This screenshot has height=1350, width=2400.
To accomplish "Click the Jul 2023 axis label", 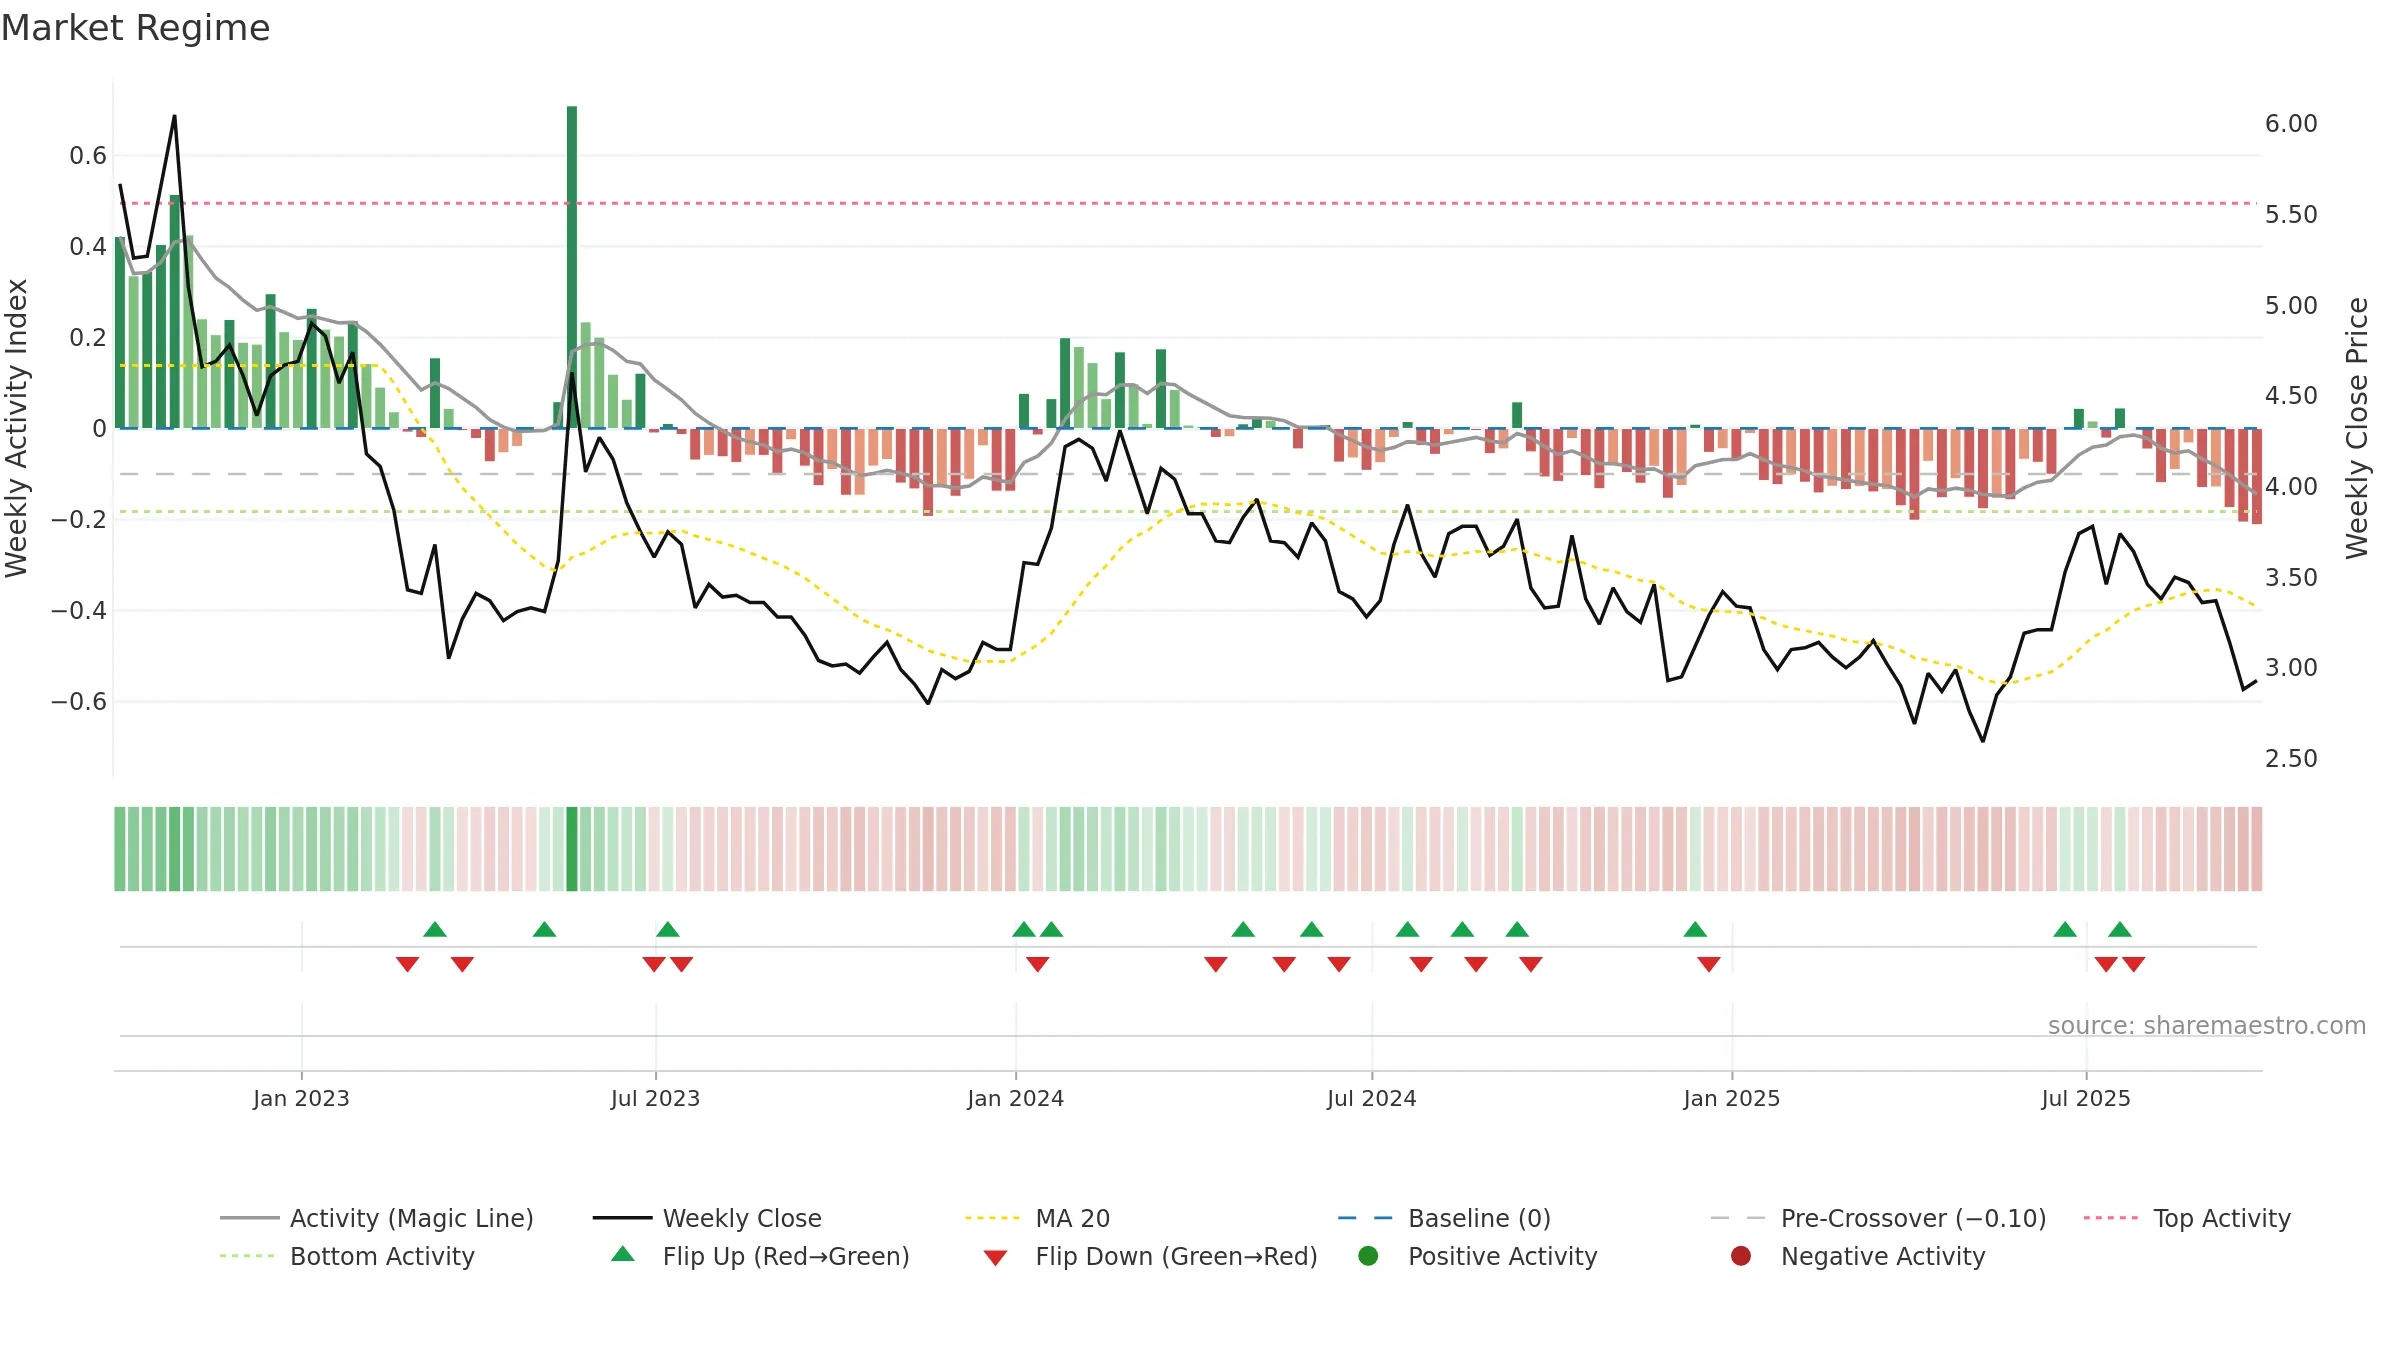I will tap(655, 1098).
